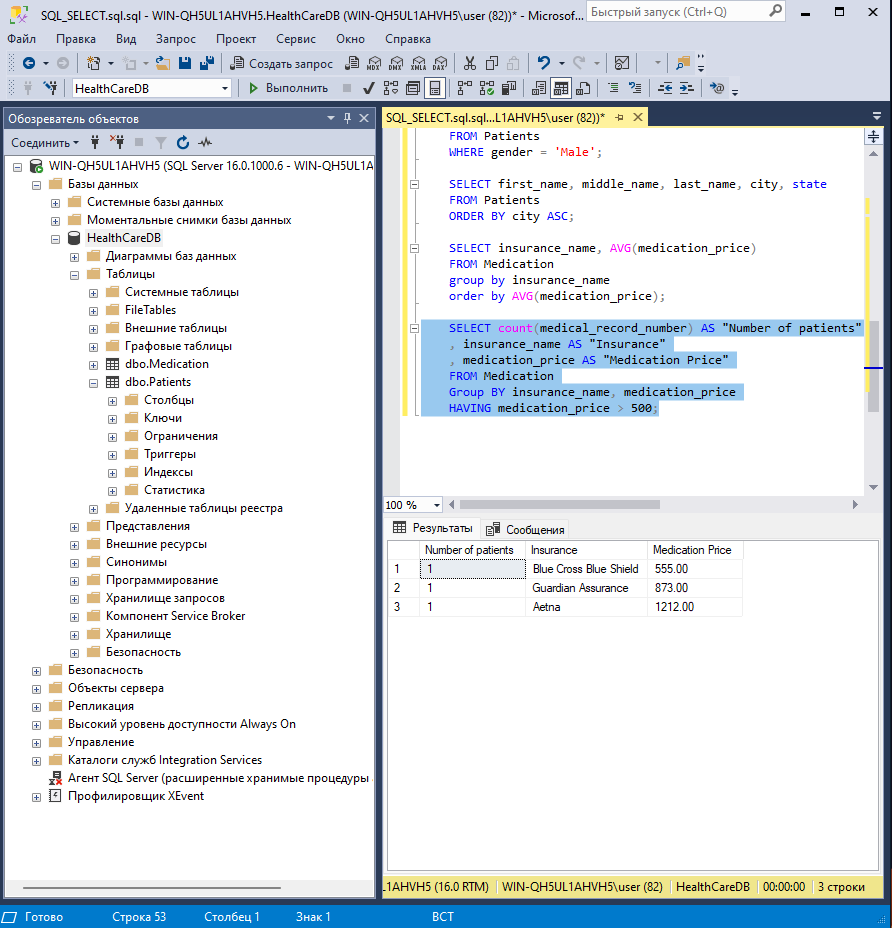The width and height of the screenshot is (892, 928).
Task: Toggle auto-hide pin of Object Explorer
Action: pos(347,118)
